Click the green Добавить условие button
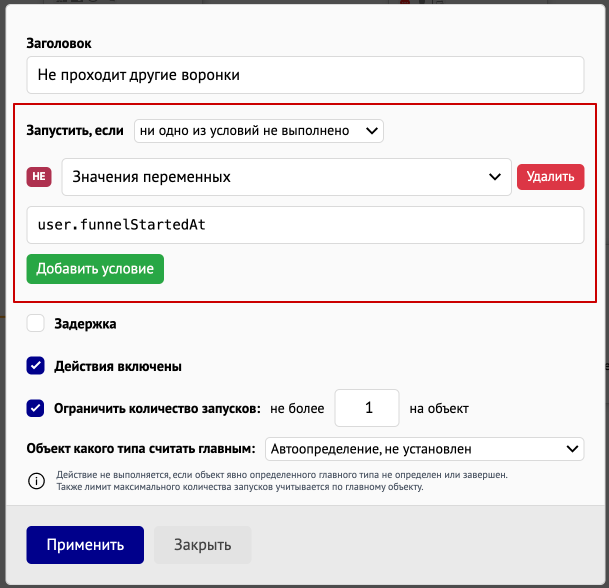 coord(95,269)
